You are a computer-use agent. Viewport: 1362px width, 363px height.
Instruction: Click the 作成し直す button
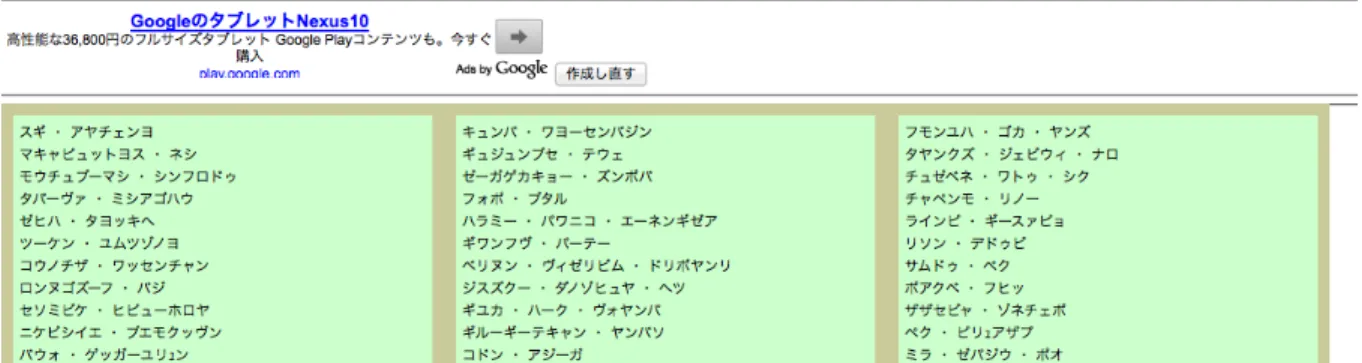coord(600,74)
